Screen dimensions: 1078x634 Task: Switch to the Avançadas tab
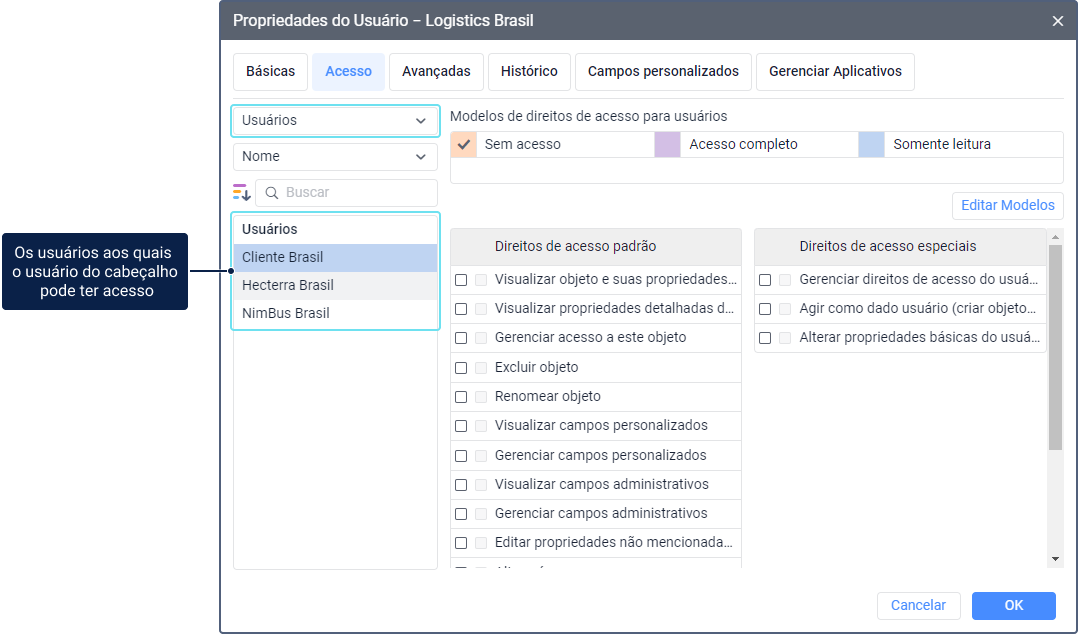(436, 72)
